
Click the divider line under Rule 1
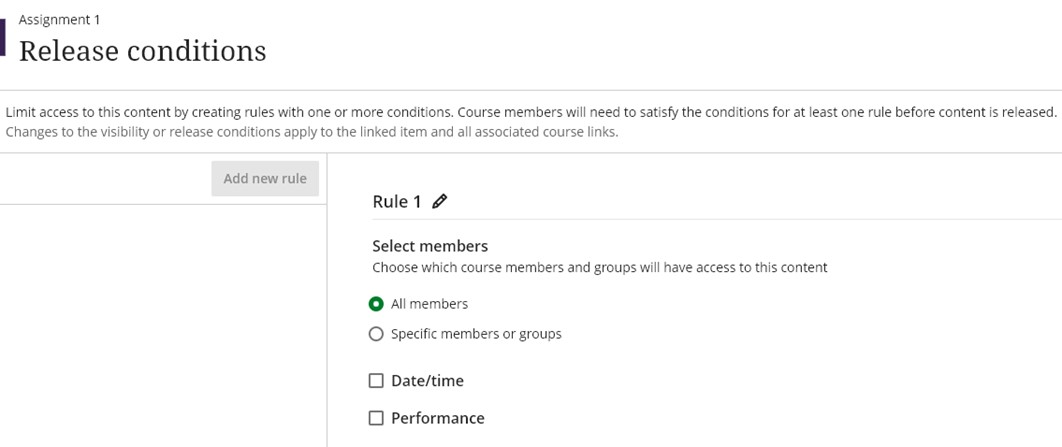coord(717,219)
